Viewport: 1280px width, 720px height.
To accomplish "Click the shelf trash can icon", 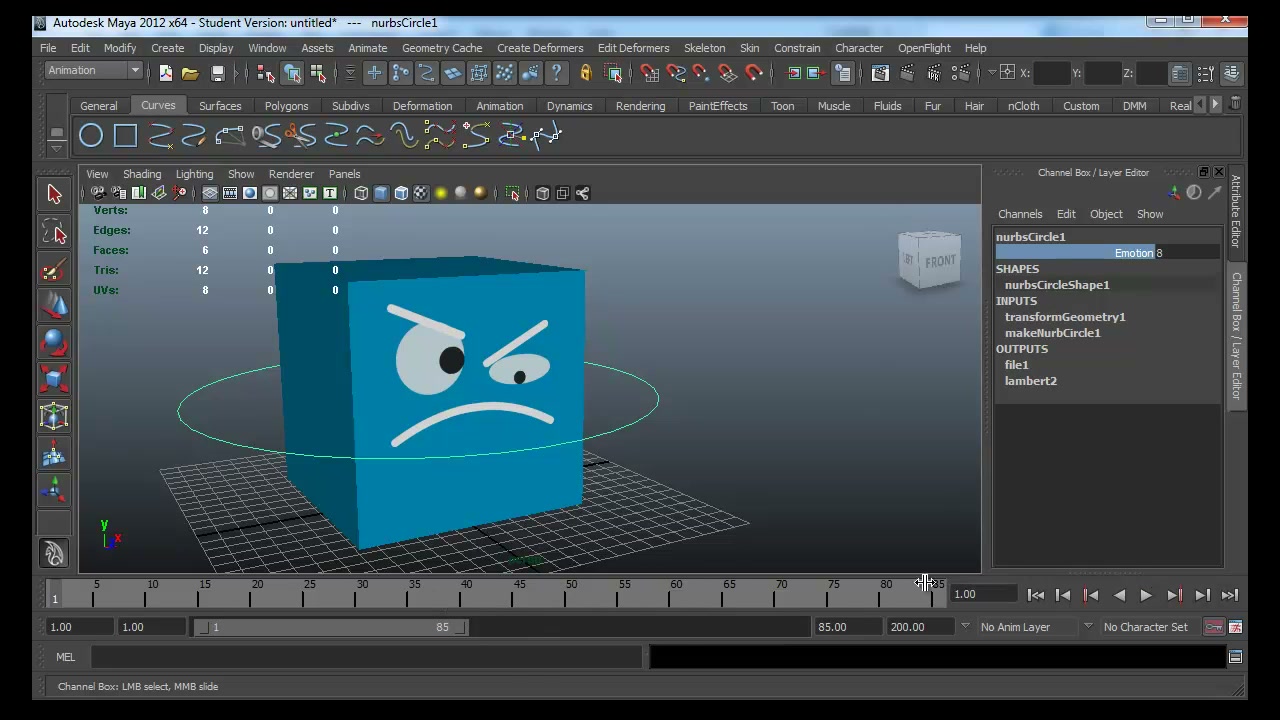I will 1235,104.
